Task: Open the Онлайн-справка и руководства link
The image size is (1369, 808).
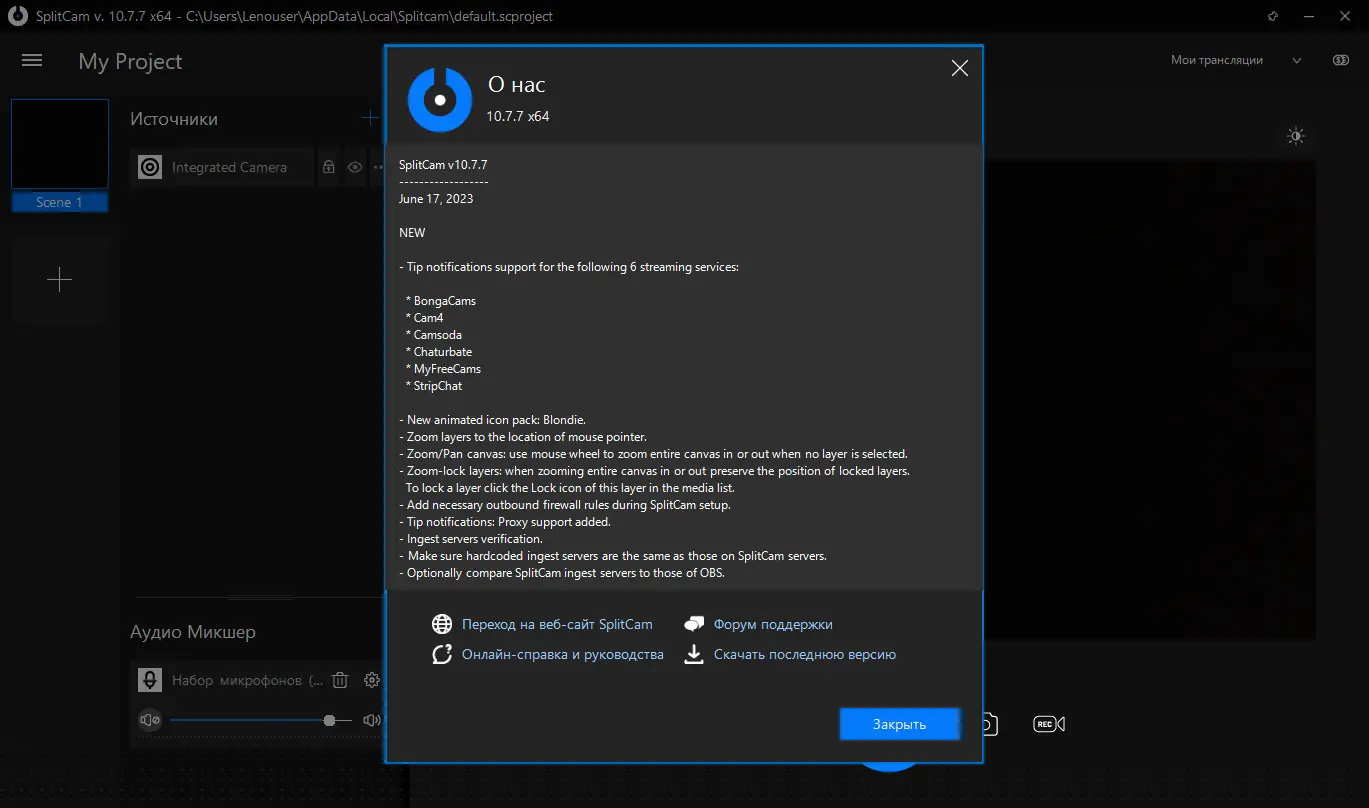Action: (563, 654)
